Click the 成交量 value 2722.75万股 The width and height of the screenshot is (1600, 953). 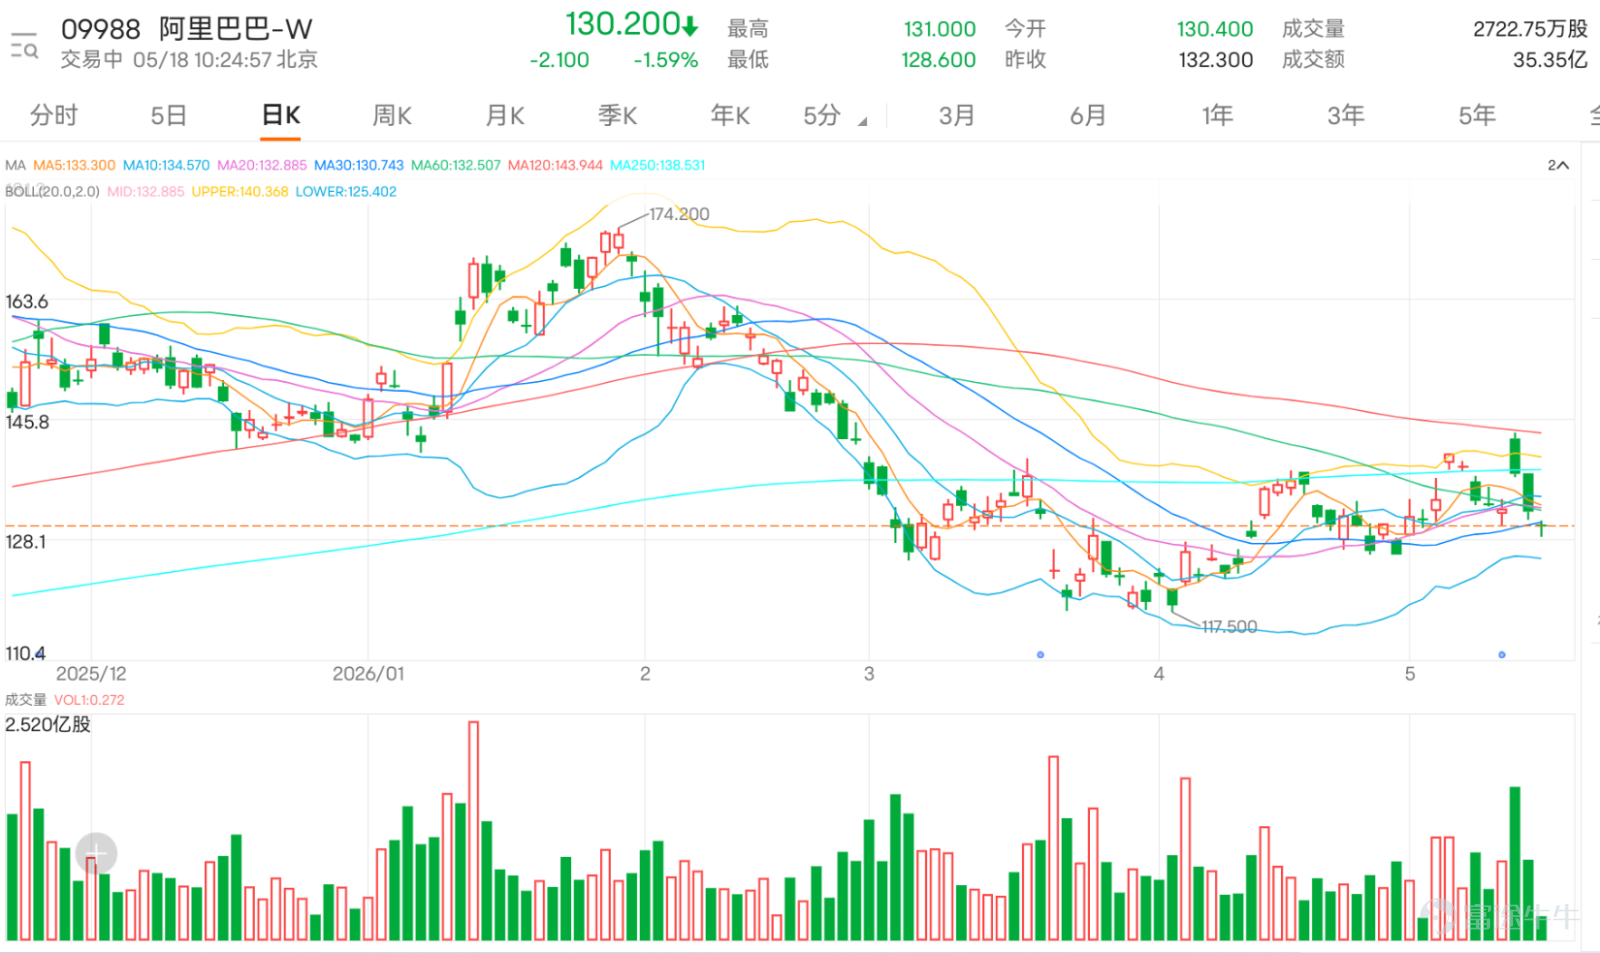pyautogui.click(x=1530, y=29)
